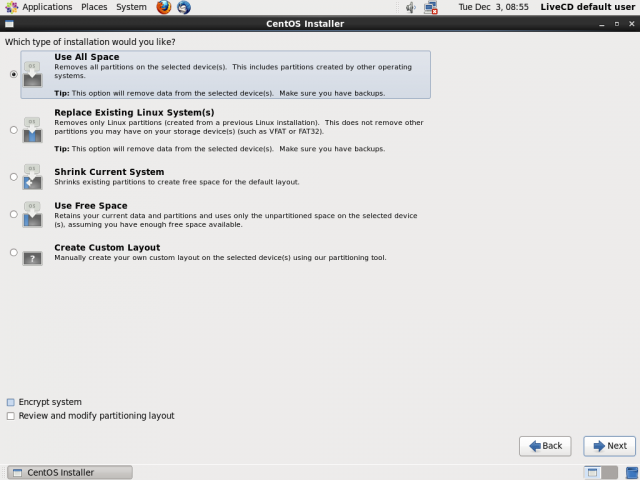Expand the System menu
640x480 pixels.
(131, 7)
